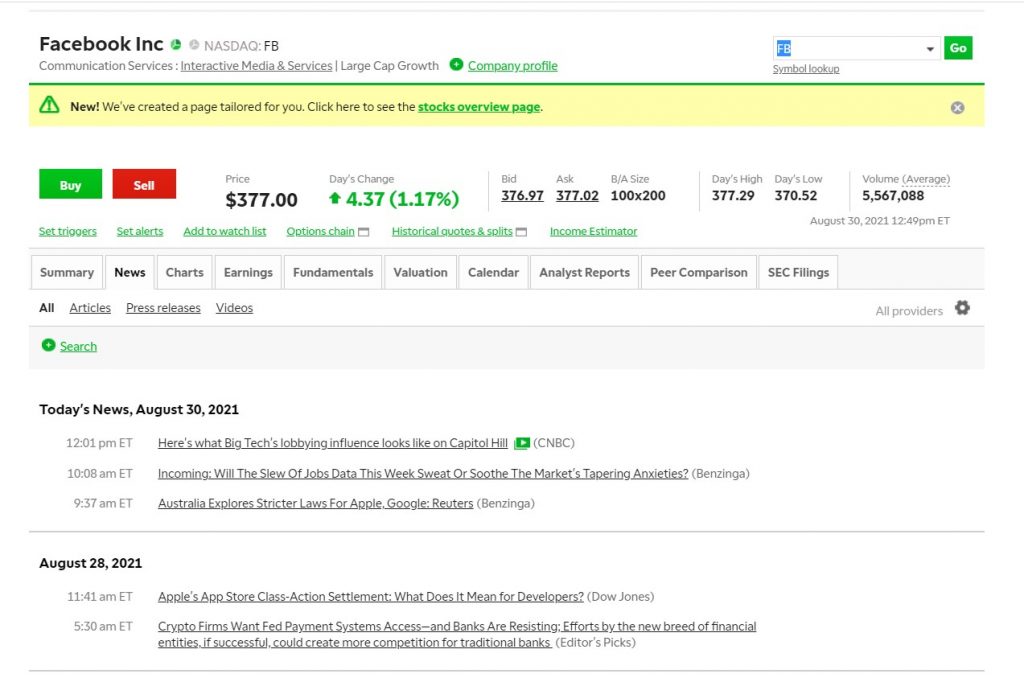
Task: Click the green pie chart icon beside Facebook Inc
Action: [x=176, y=44]
